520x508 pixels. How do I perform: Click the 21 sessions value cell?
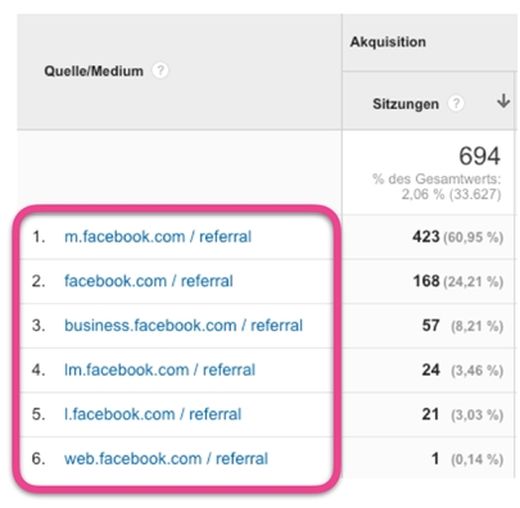tap(462, 414)
